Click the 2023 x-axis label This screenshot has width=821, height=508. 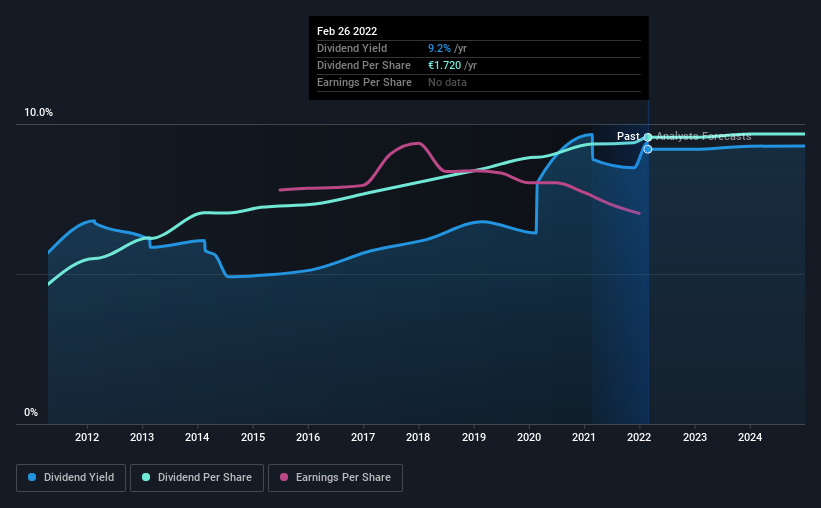(x=695, y=437)
